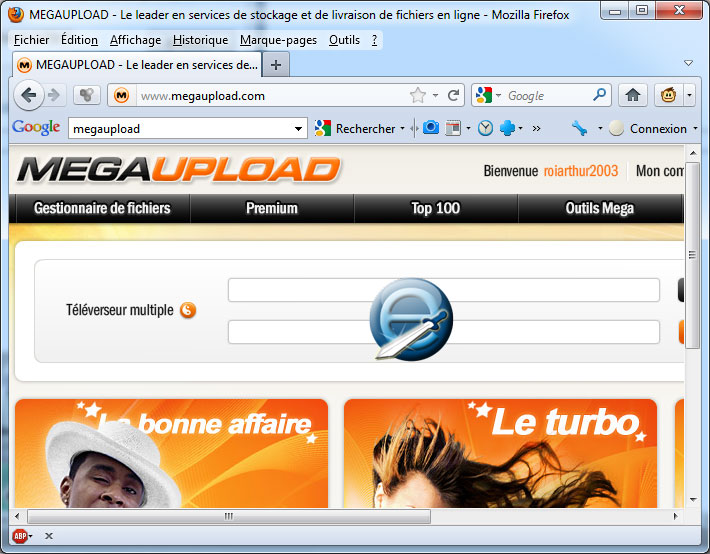
Task: Click the Adblock Plus ABP icon
Action: coord(20,536)
